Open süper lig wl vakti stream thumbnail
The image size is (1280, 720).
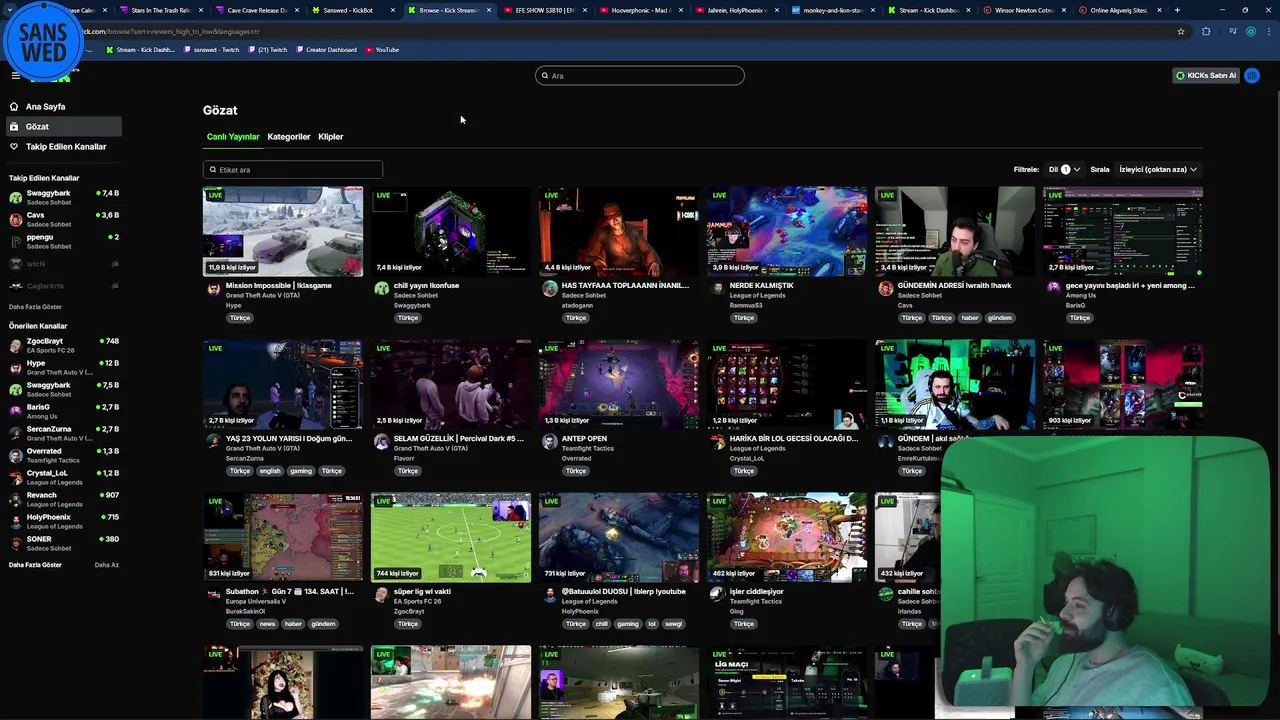[451, 537]
